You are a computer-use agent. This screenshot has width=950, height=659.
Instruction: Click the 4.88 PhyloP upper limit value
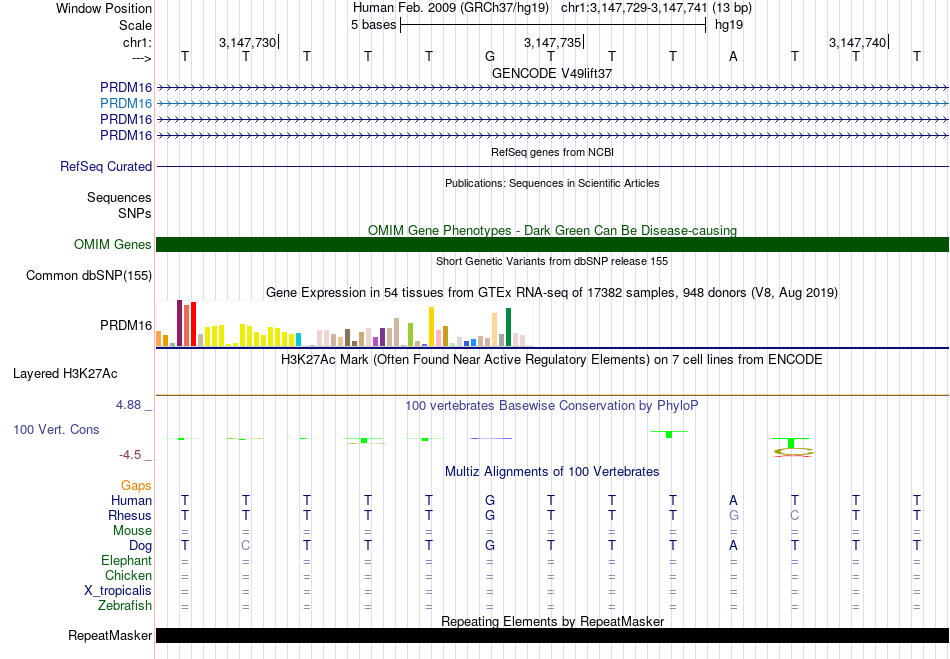point(128,405)
